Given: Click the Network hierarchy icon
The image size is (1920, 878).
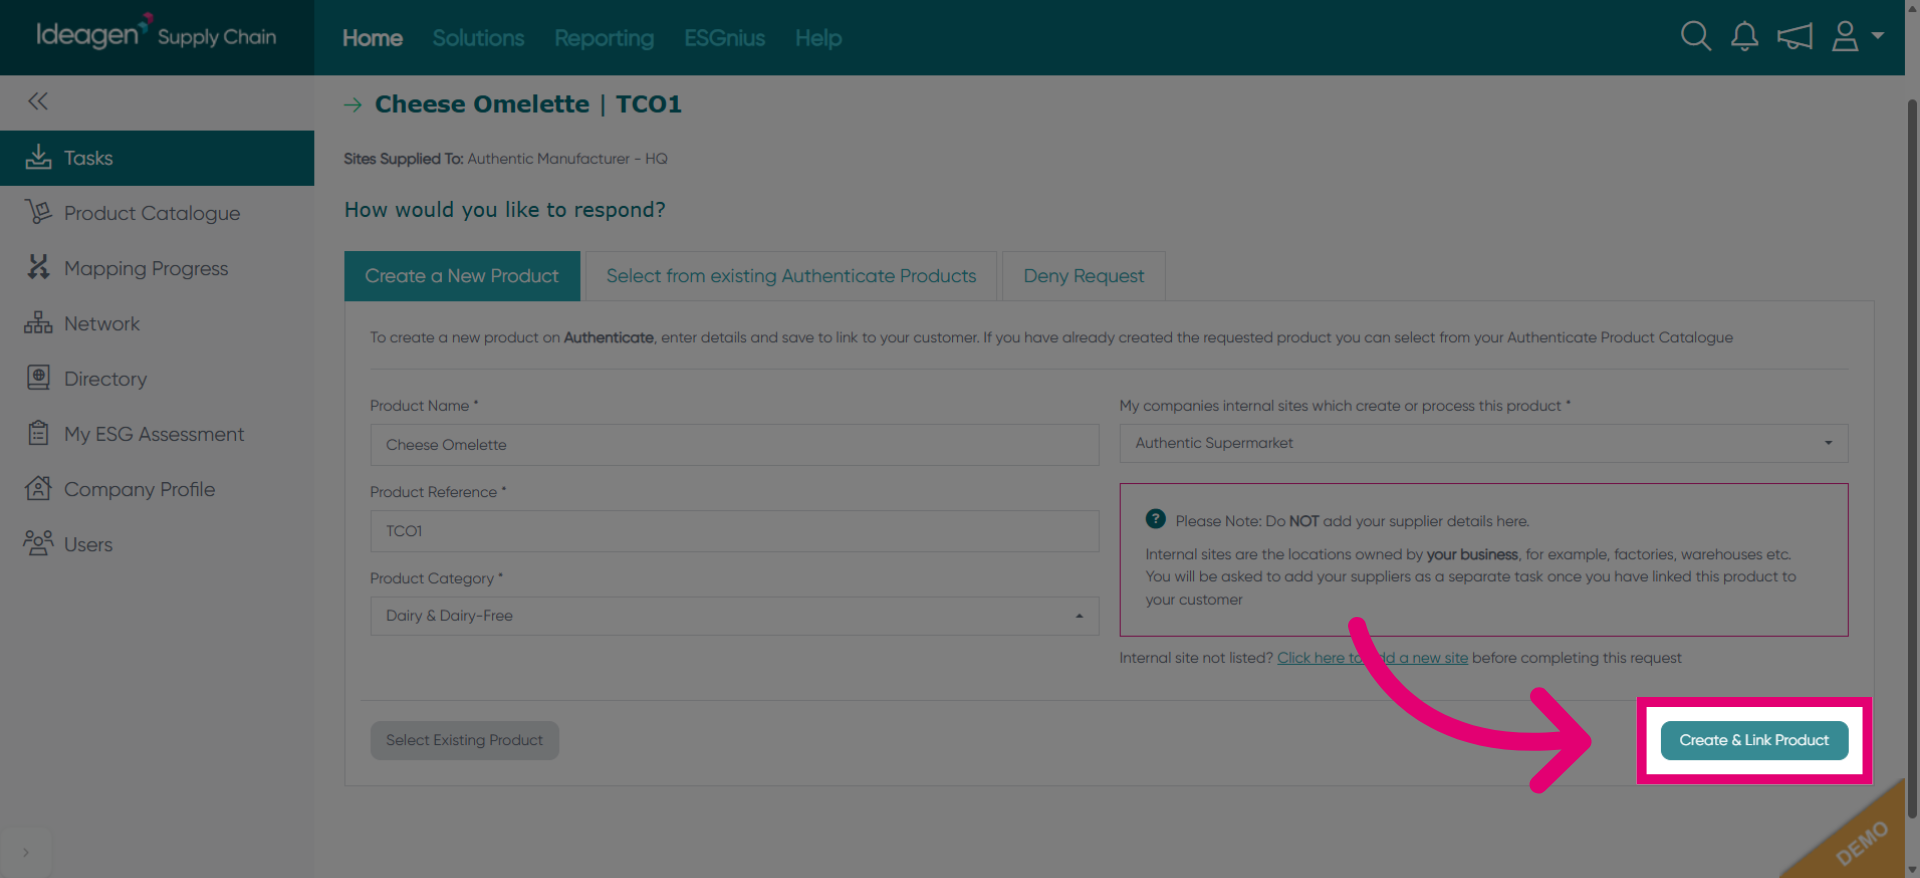Looking at the screenshot, I should (x=38, y=323).
